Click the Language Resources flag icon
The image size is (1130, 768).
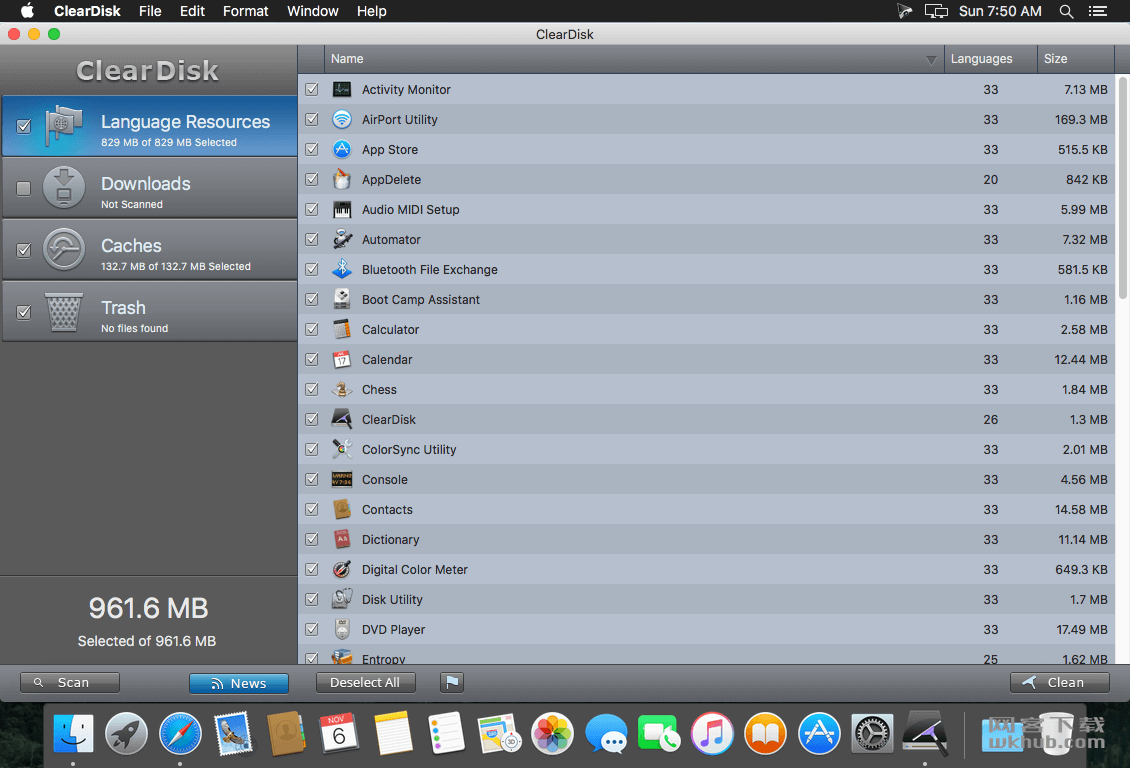tap(63, 126)
